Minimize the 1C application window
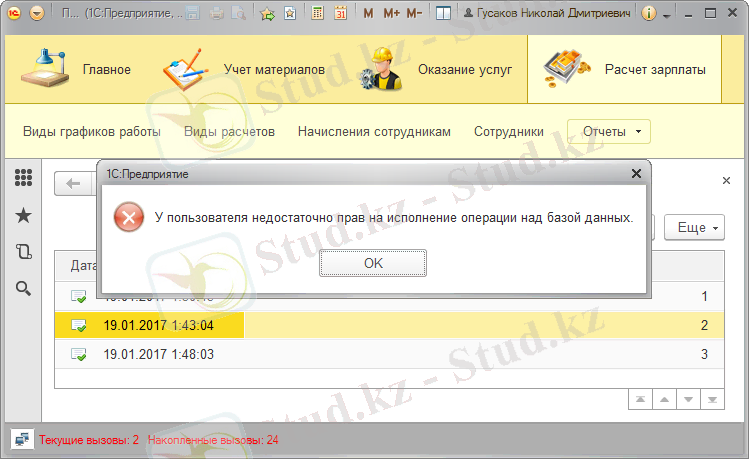The height and width of the screenshot is (459, 749). tap(688, 14)
